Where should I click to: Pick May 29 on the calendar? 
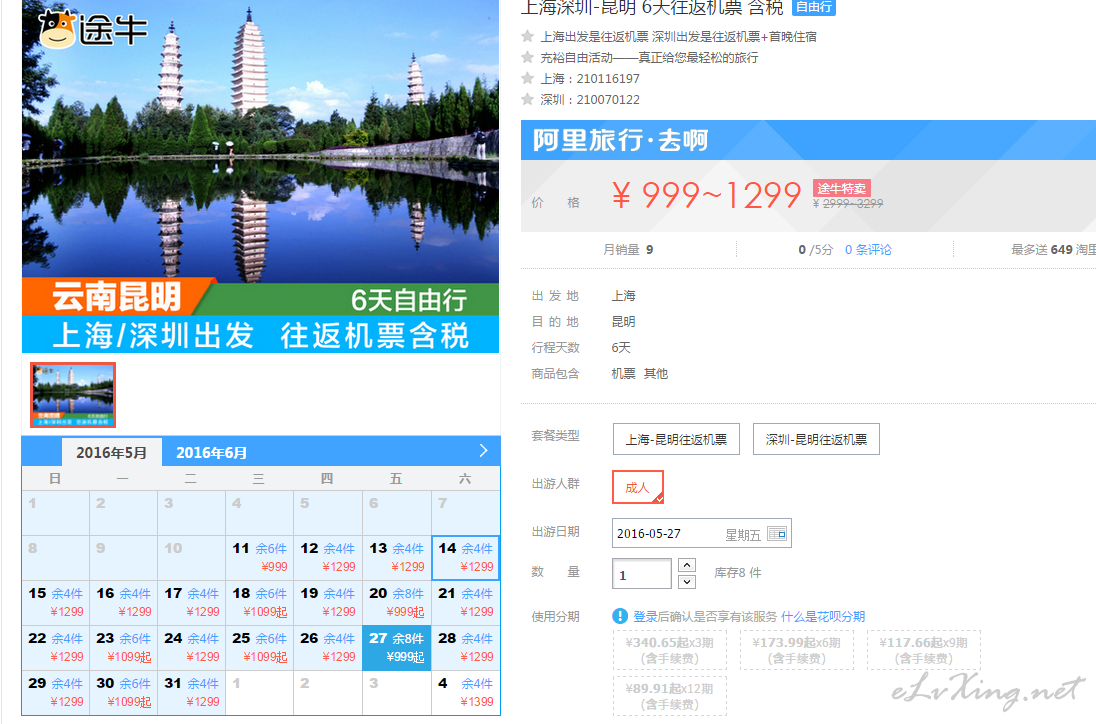[55, 693]
